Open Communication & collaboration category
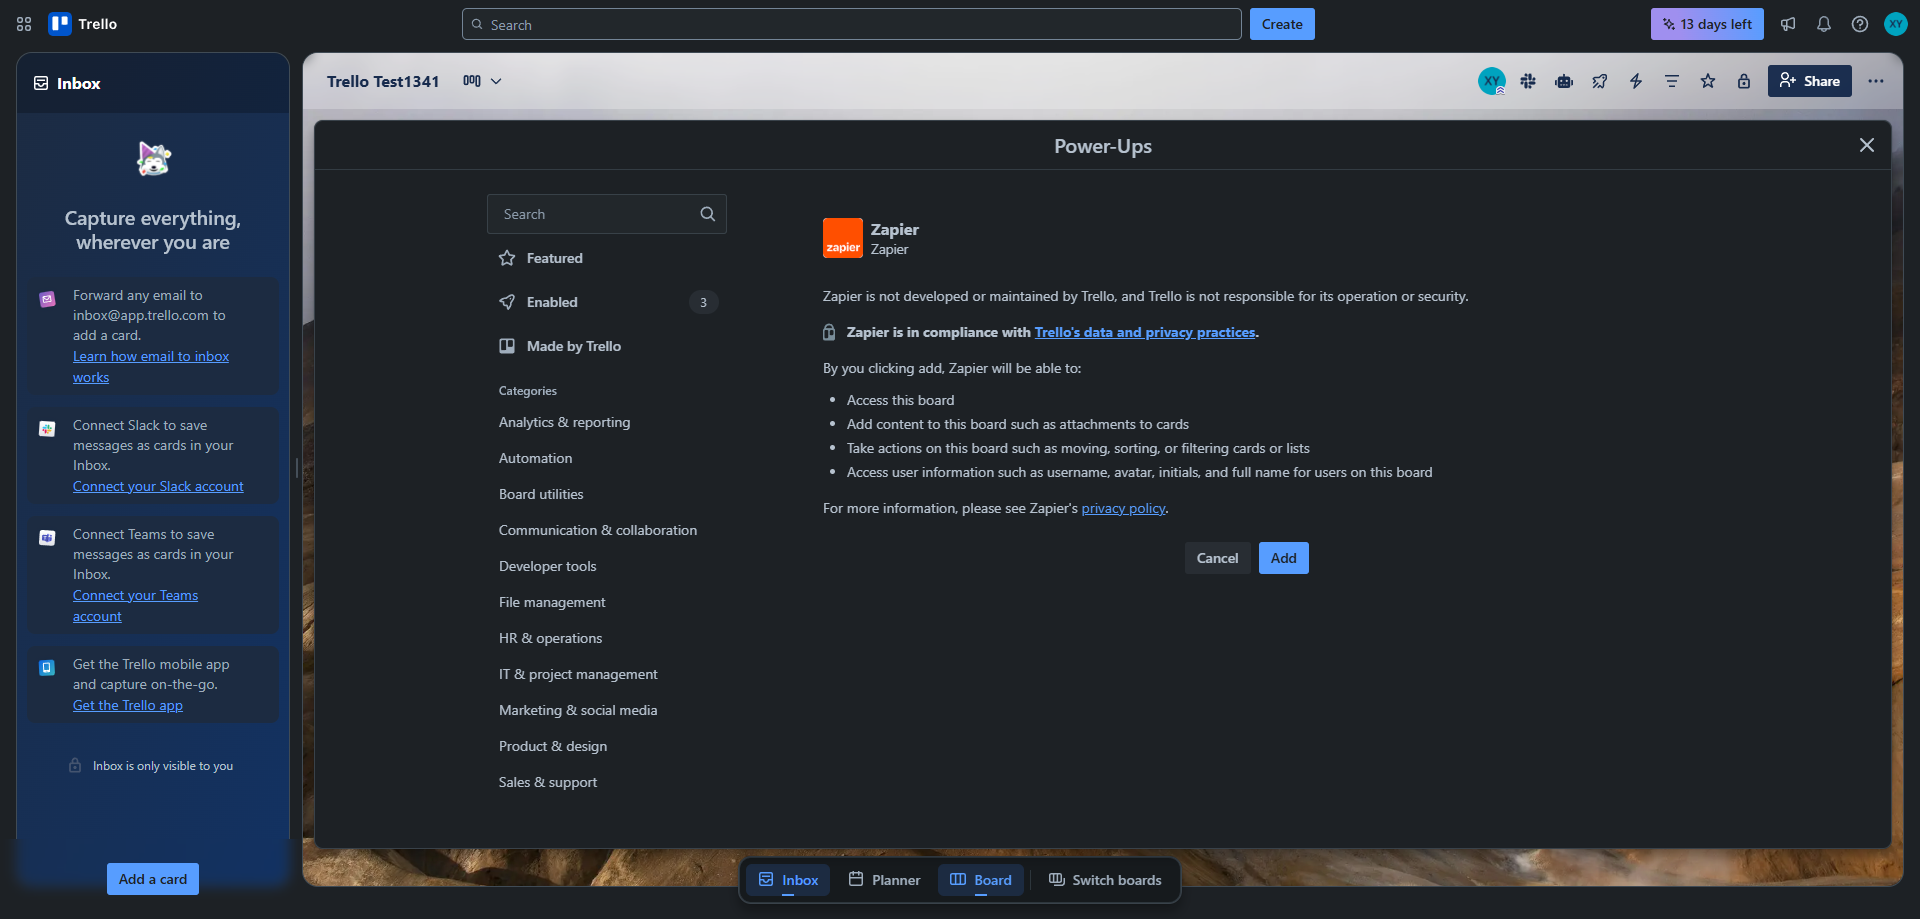This screenshot has width=1920, height=919. 598,530
